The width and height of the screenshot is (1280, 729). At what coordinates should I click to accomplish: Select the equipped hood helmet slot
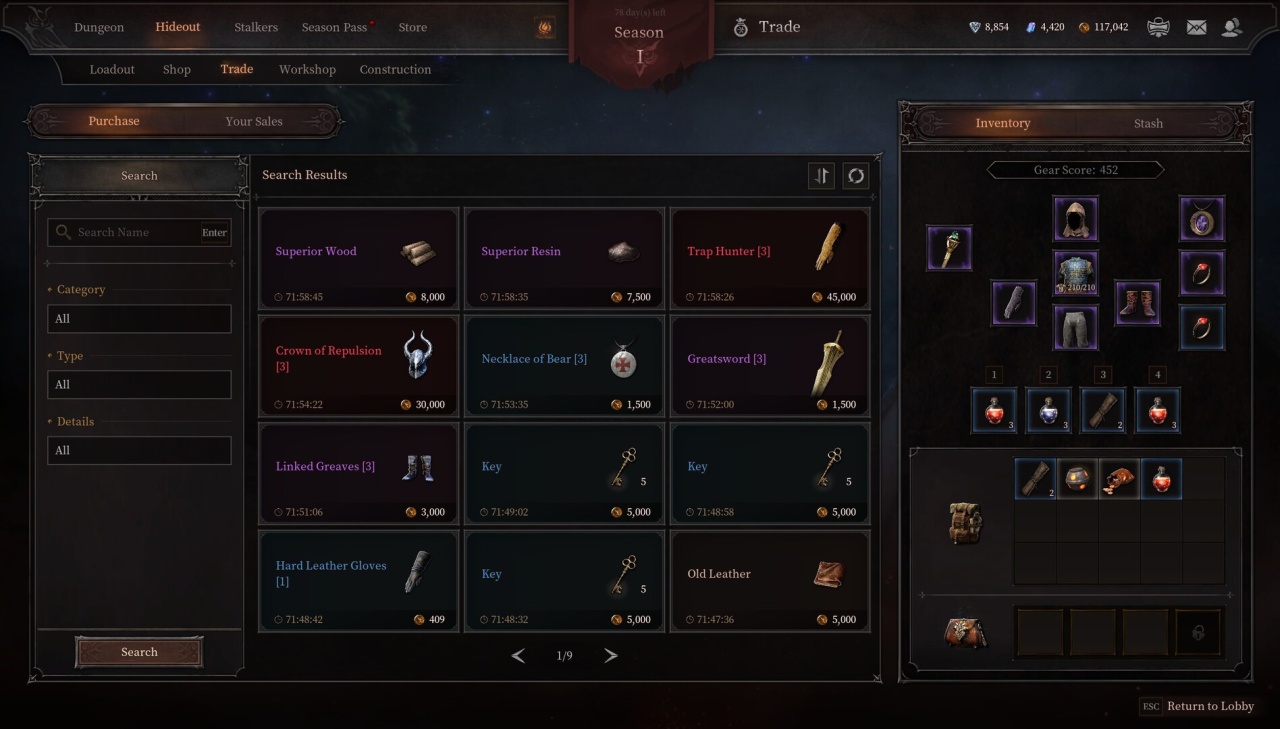point(1076,219)
